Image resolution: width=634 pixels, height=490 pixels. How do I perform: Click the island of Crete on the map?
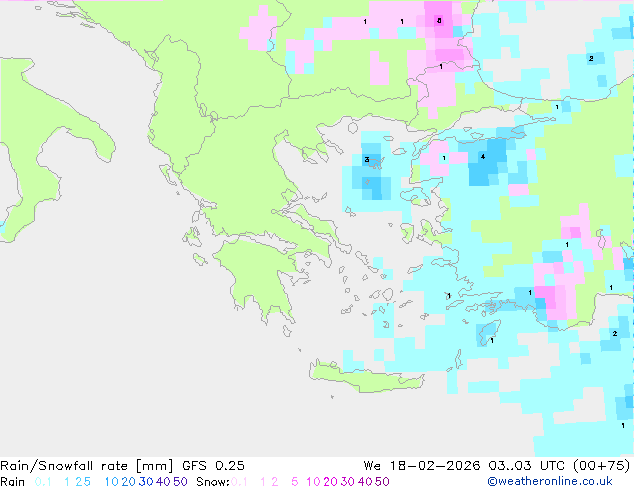coord(366,376)
